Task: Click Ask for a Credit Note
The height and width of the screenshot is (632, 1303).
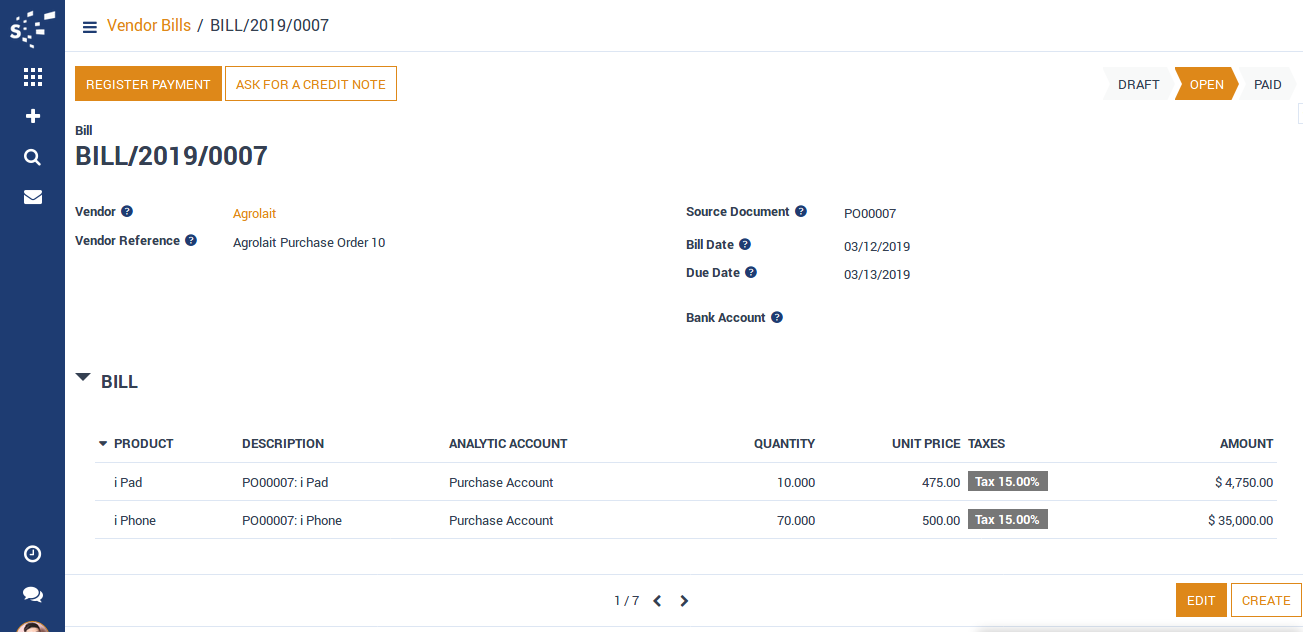Action: (x=310, y=84)
